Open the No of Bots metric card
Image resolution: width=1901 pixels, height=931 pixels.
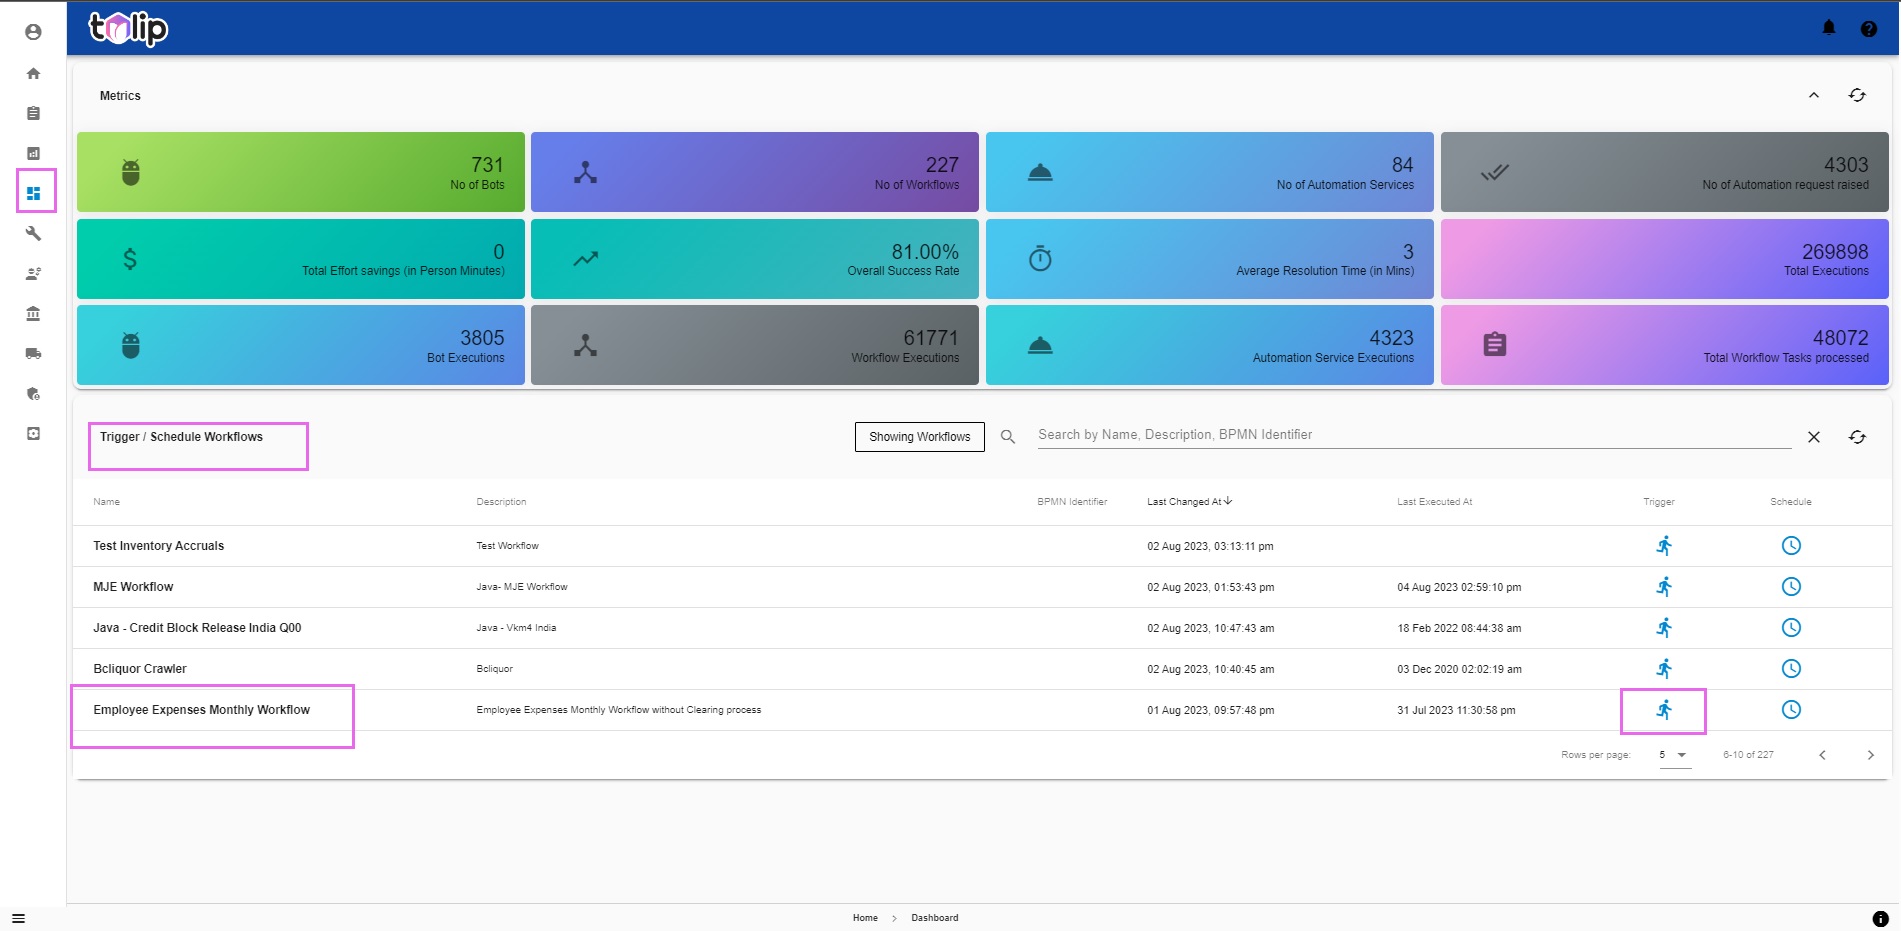pos(301,172)
